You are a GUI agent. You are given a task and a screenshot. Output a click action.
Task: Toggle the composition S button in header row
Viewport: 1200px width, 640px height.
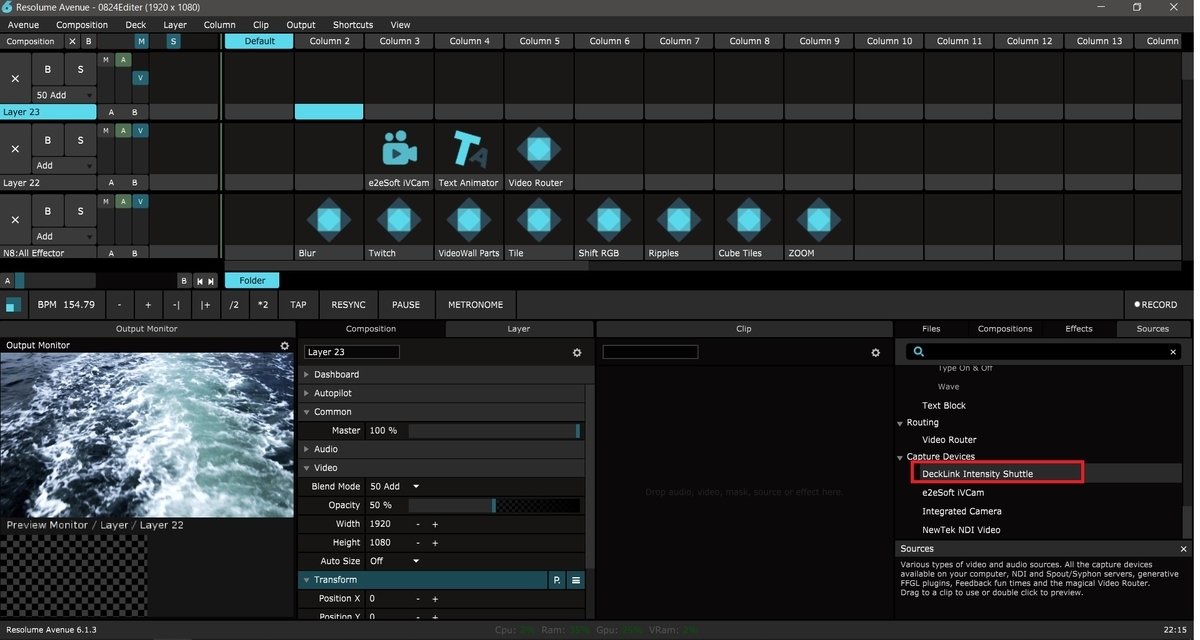click(x=173, y=41)
